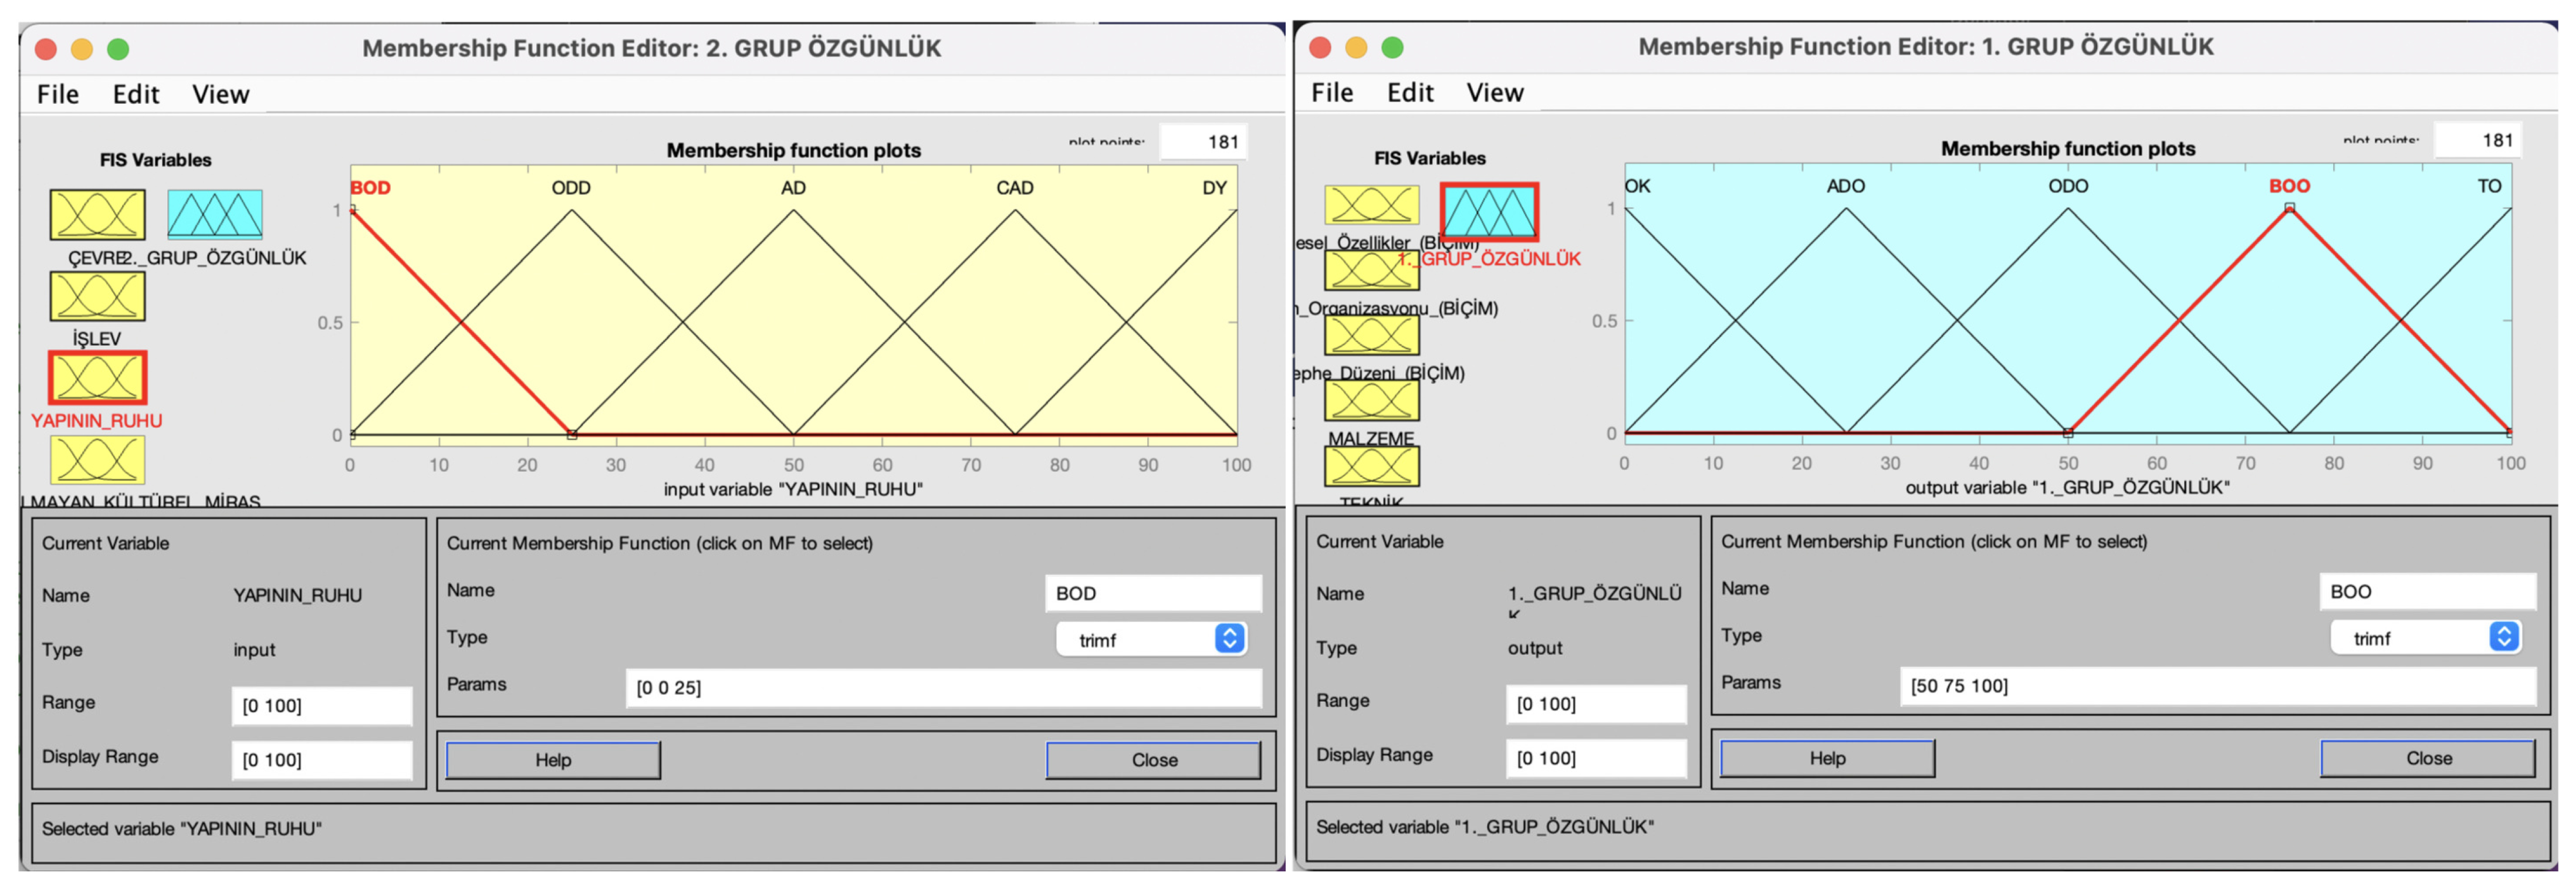The height and width of the screenshot is (889, 2576).
Task: Select the AD membership function label in the plot
Action: [x=793, y=188]
